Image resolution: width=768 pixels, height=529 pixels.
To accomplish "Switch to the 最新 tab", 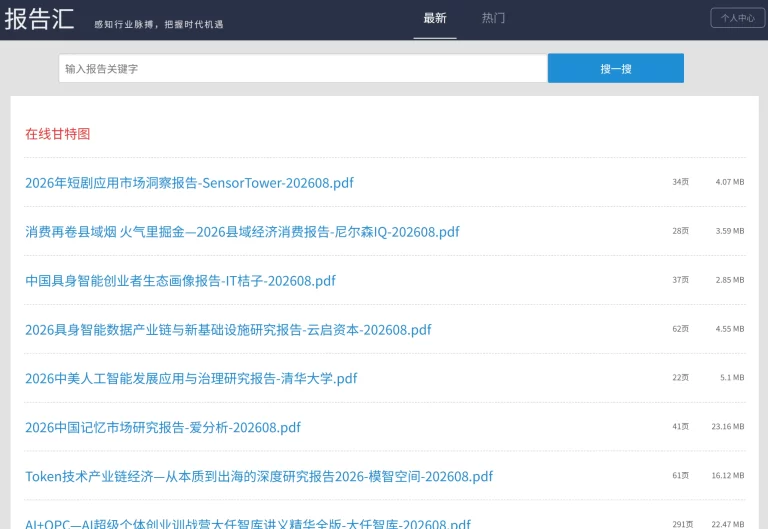I will [x=435, y=19].
